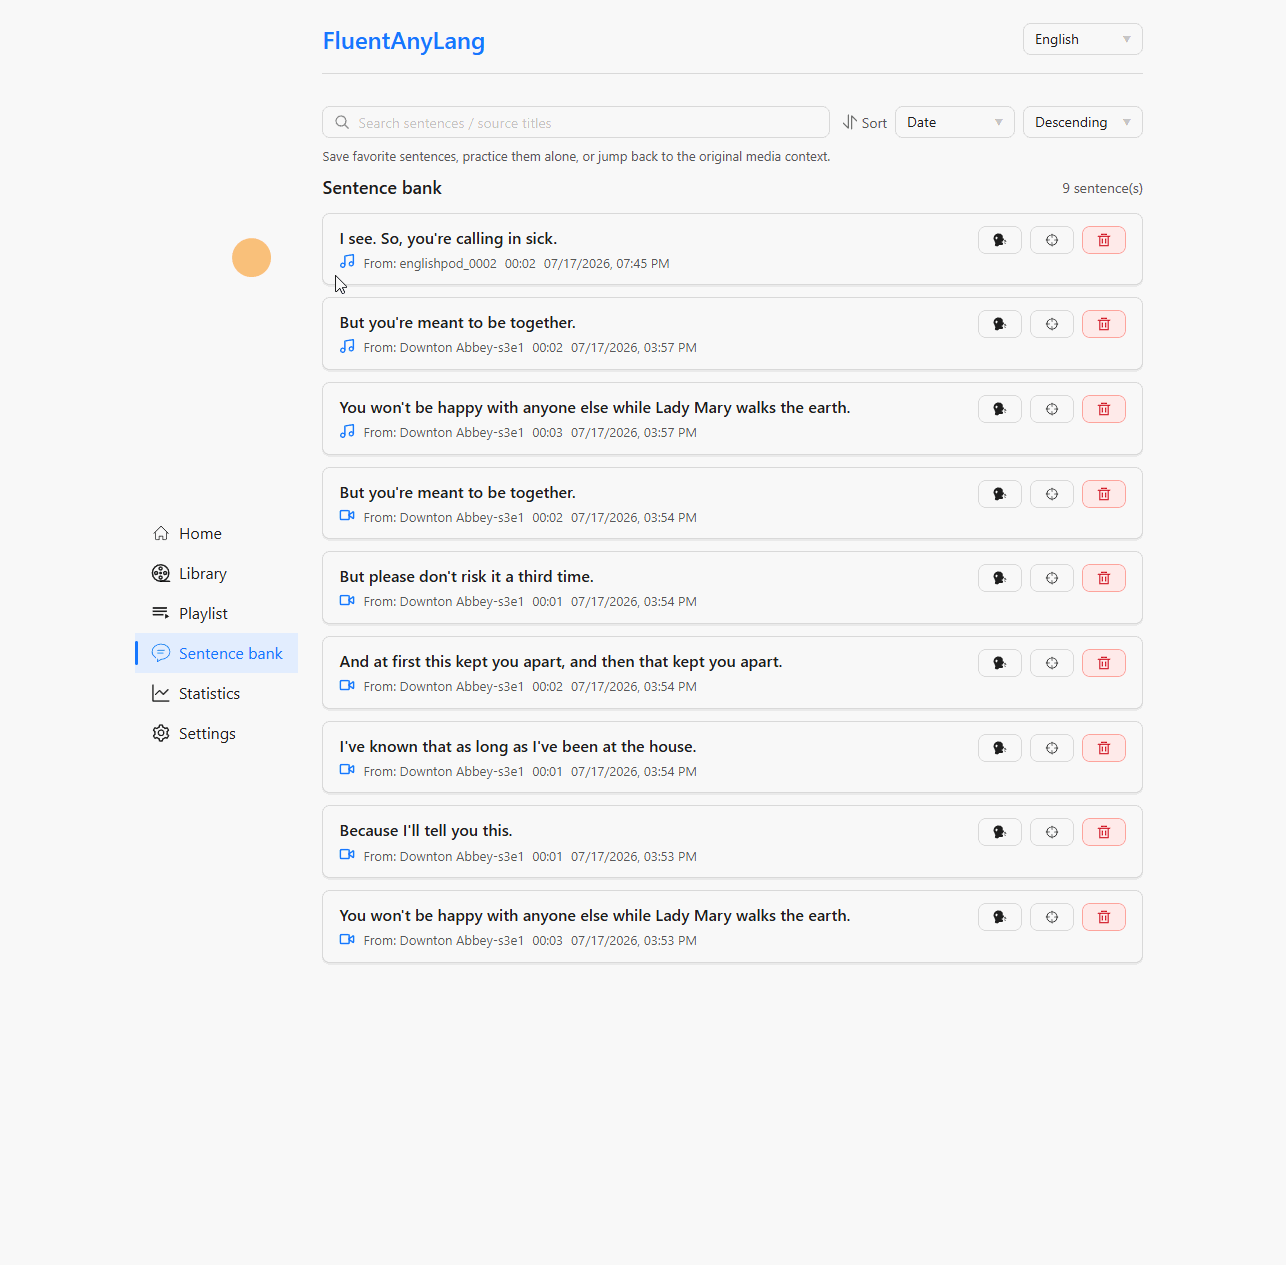
Task: Practice speaking "But please don't risk it a third time."
Action: point(1000,578)
